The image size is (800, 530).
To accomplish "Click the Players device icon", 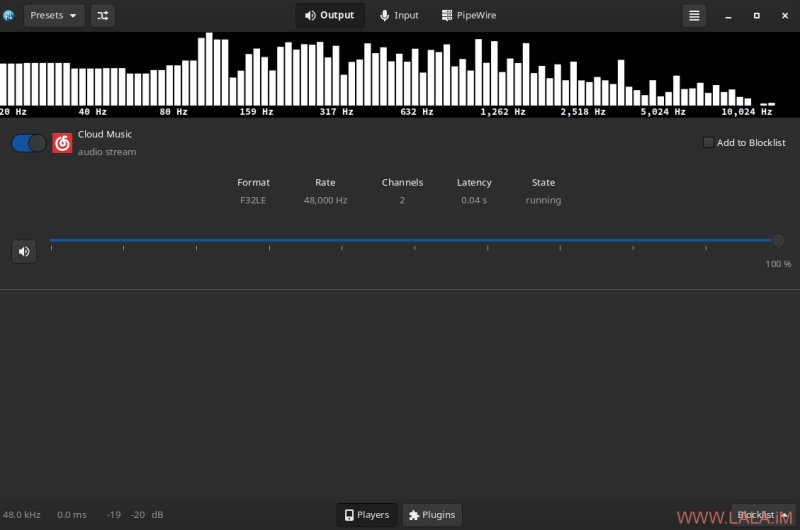I will tap(349, 515).
